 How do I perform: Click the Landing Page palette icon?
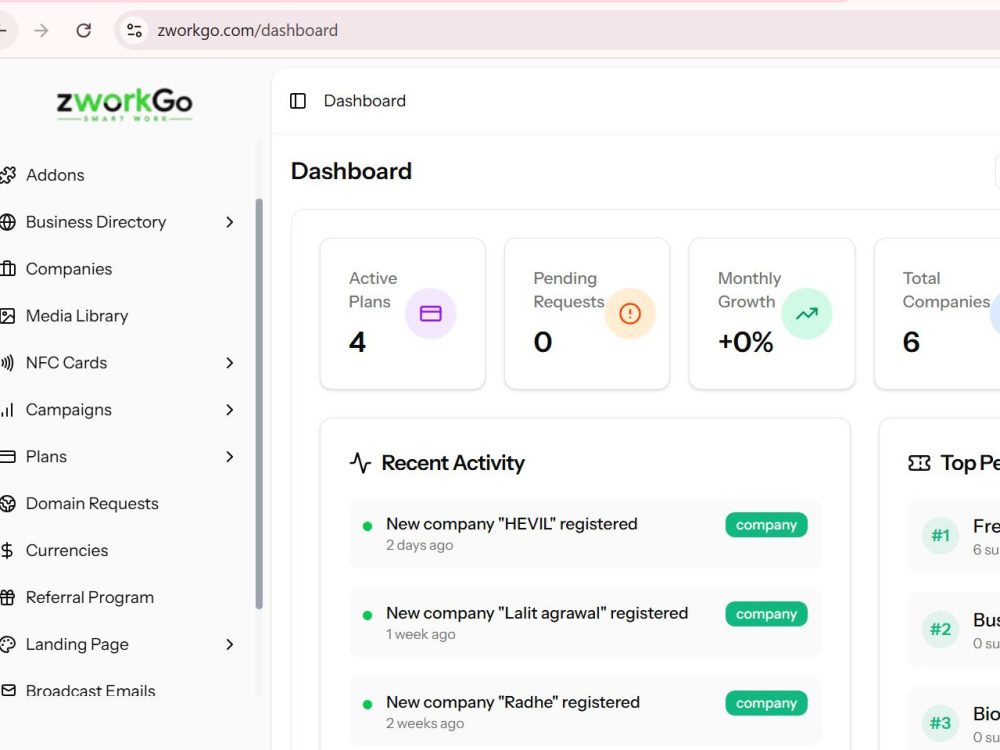(x=8, y=644)
